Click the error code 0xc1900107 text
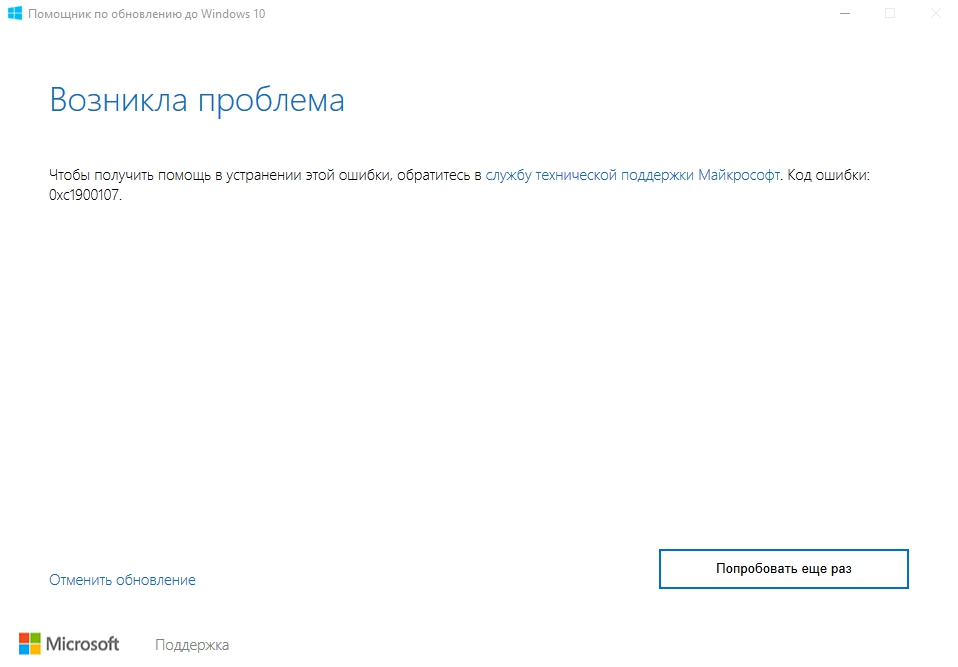 pyautogui.click(x=85, y=195)
